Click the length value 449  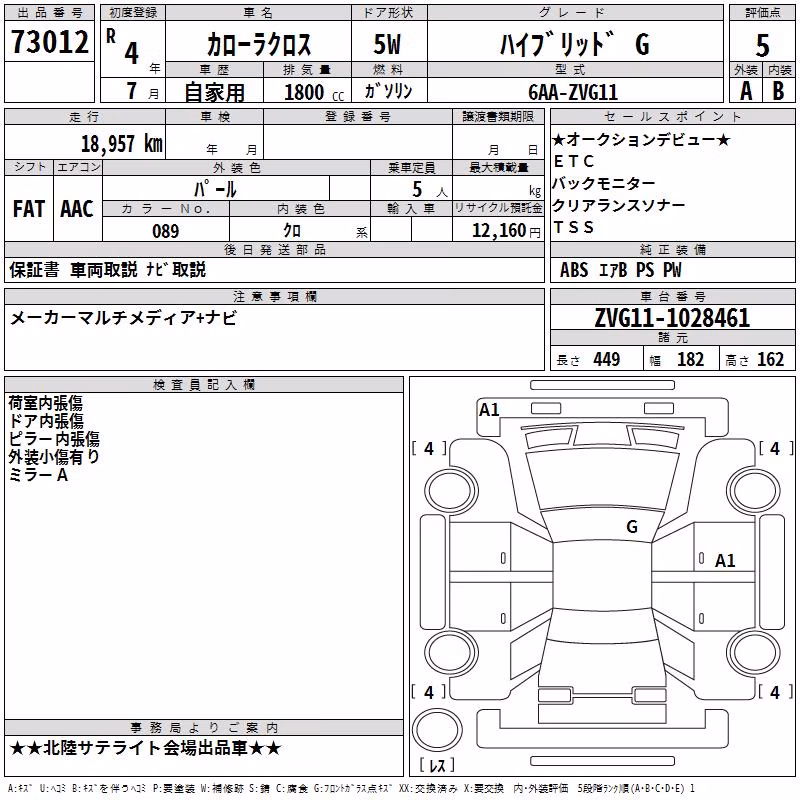point(607,360)
